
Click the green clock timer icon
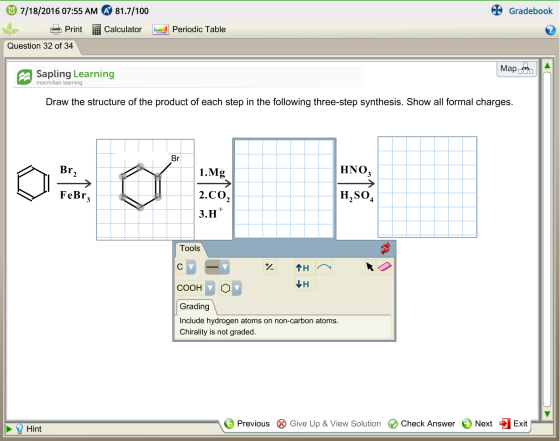click(x=11, y=10)
